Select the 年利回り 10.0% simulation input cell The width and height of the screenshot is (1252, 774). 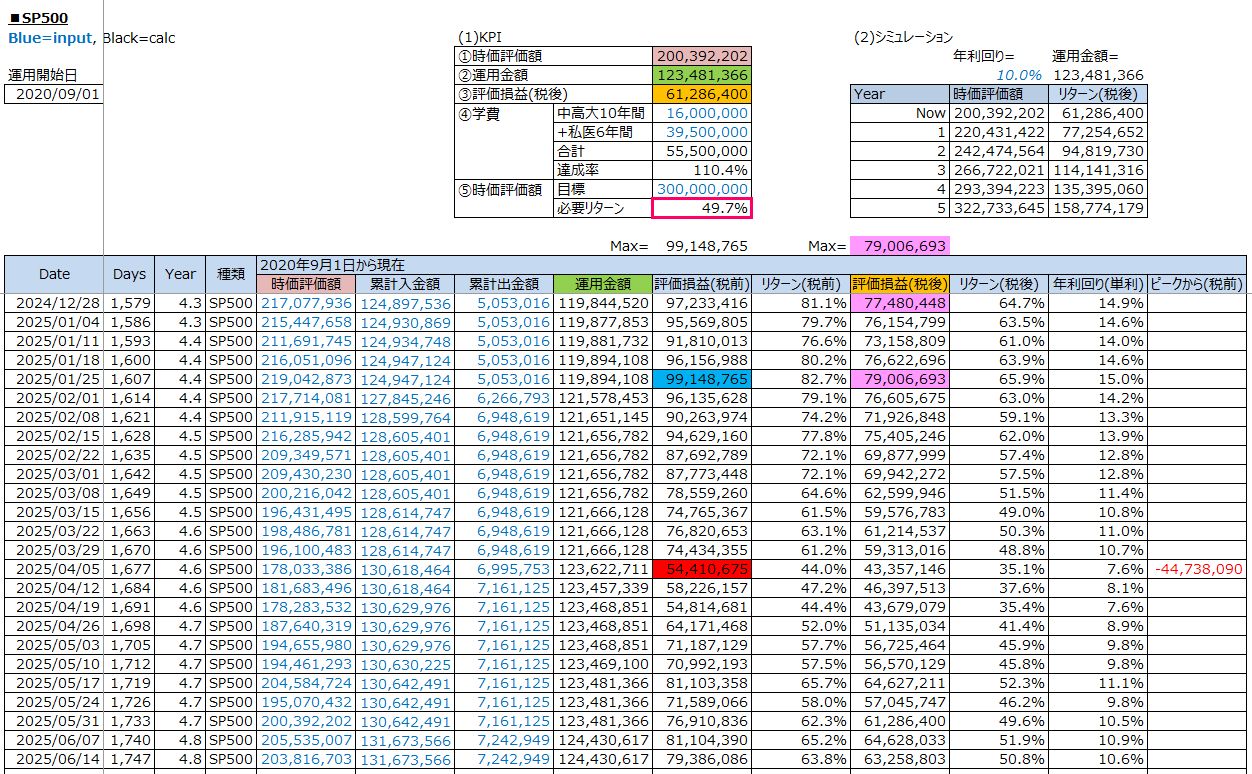point(1016,75)
